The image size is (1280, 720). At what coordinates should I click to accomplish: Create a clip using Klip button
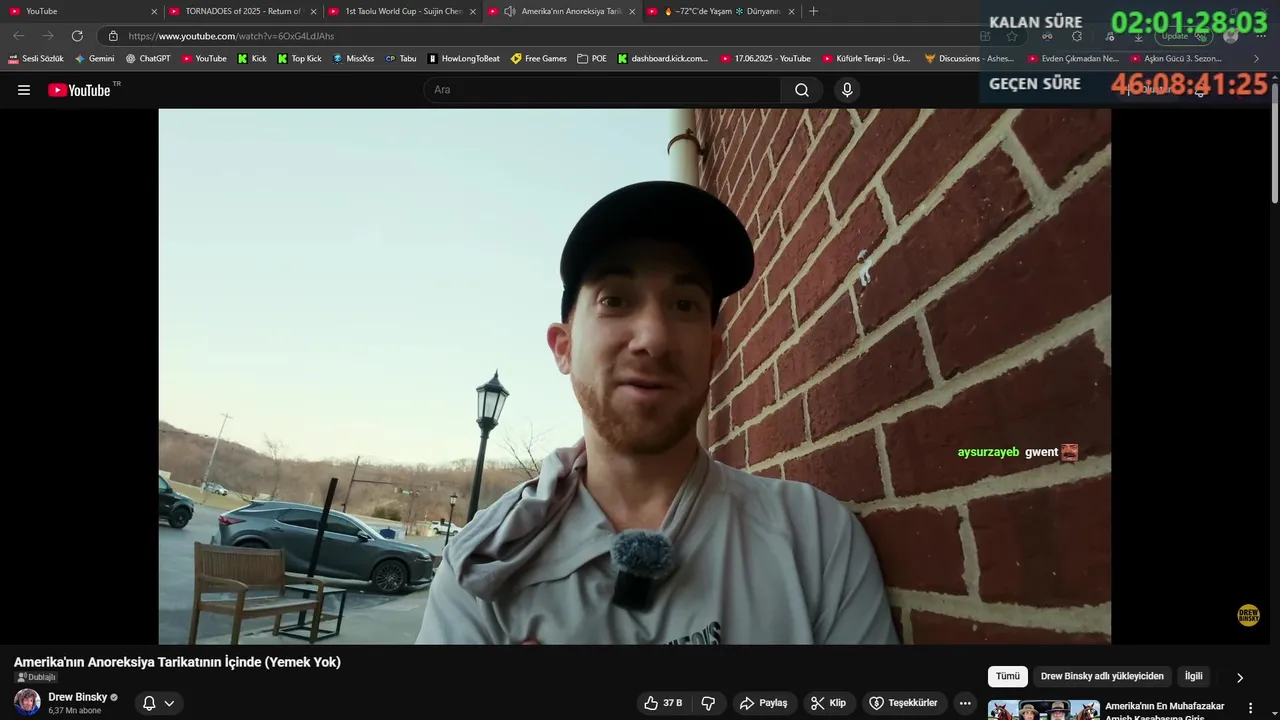[828, 703]
